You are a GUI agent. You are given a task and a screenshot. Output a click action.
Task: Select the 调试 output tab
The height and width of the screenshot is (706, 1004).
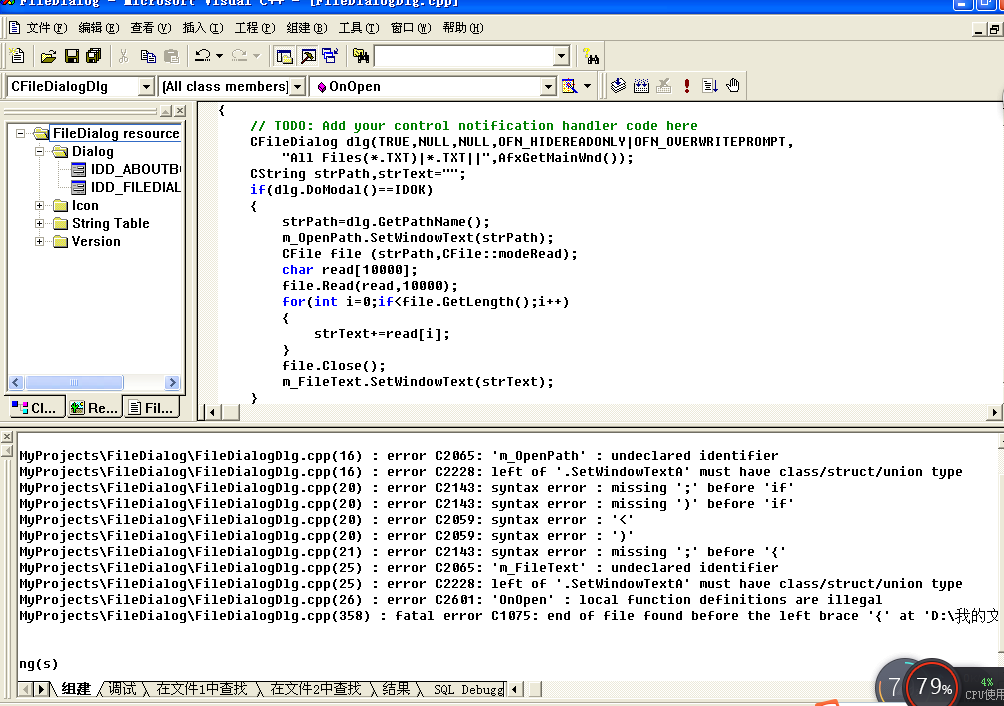pos(122,689)
